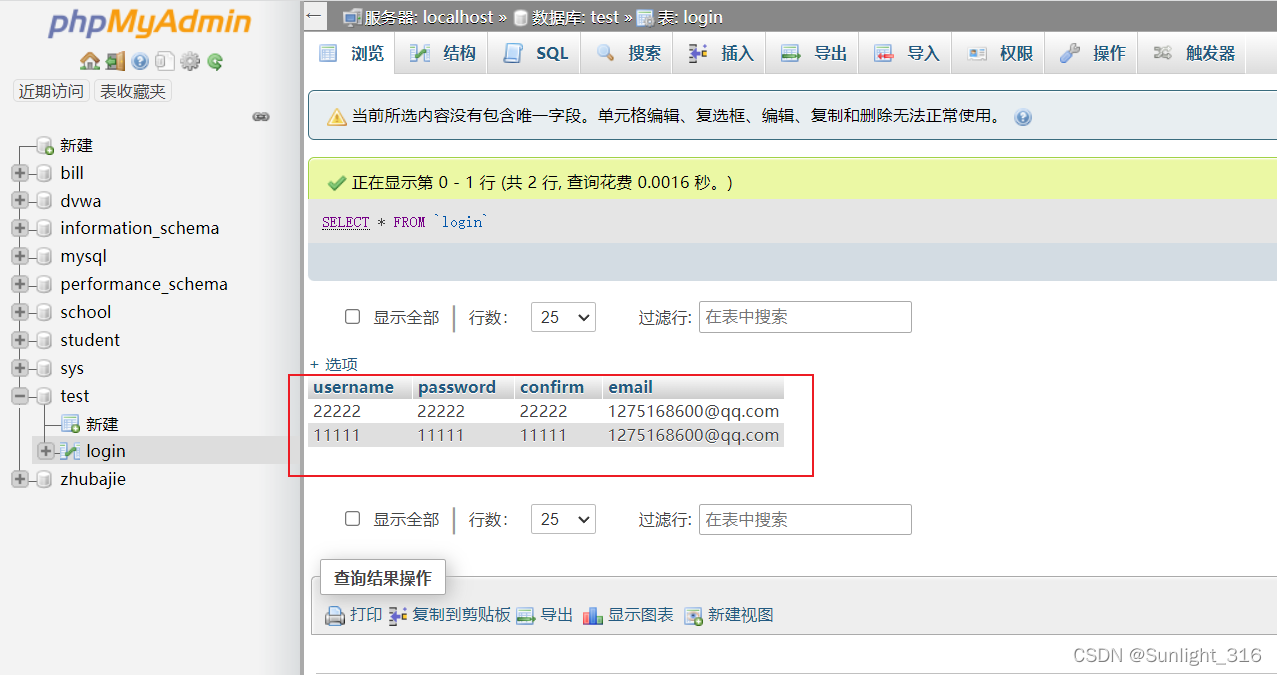Select the 显示图表 chart icon
Screen dimensions: 1277x675
[x=592, y=615]
